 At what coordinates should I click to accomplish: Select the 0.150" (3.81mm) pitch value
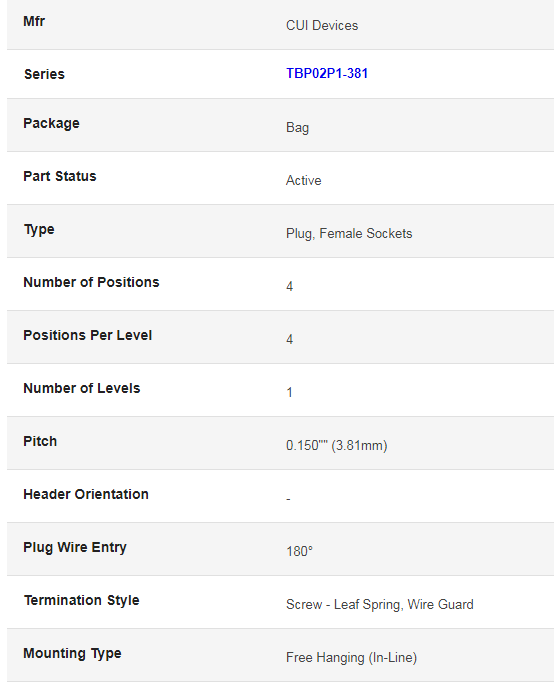pos(336,445)
